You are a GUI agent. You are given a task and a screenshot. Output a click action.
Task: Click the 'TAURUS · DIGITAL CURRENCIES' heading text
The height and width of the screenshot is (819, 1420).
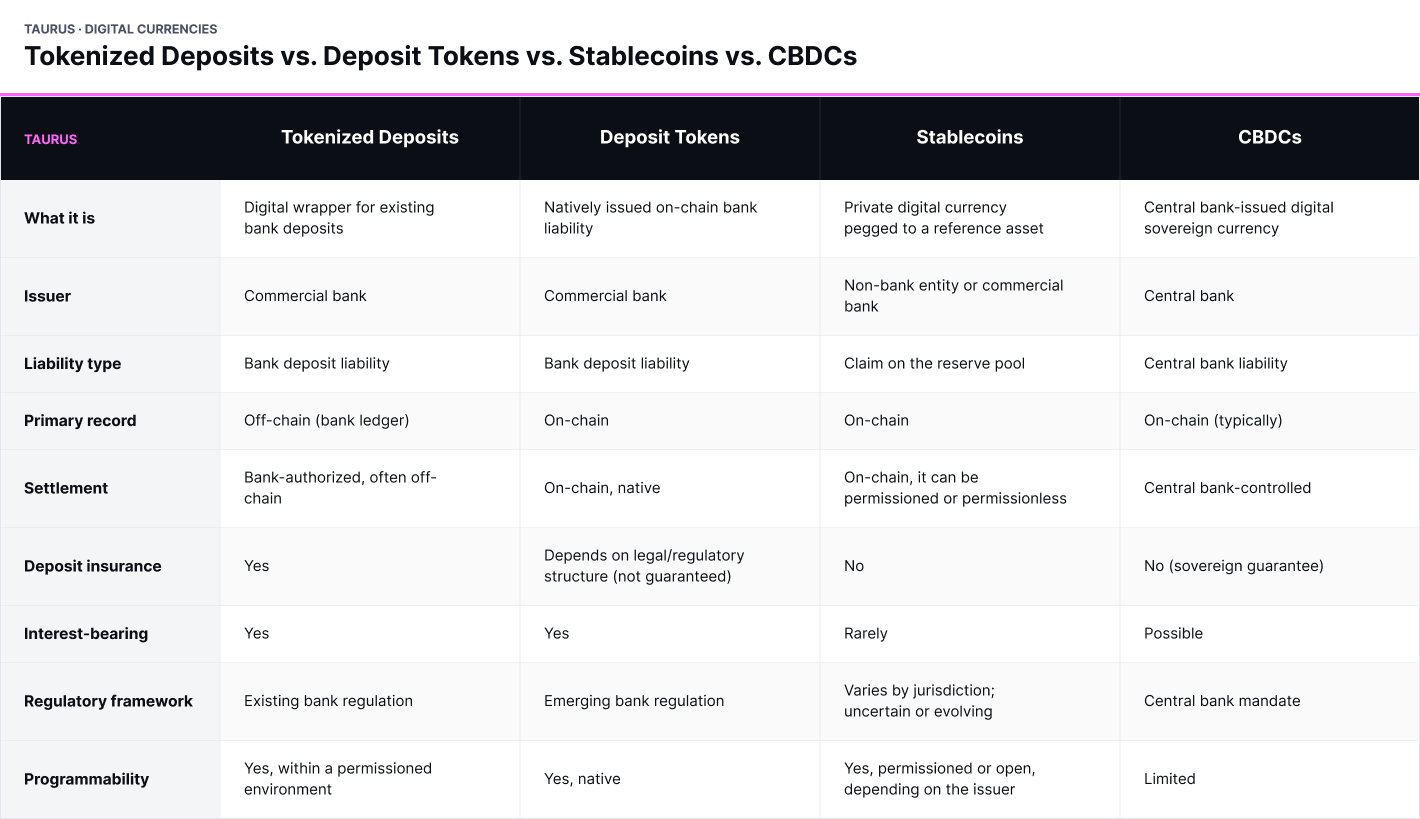tap(121, 29)
